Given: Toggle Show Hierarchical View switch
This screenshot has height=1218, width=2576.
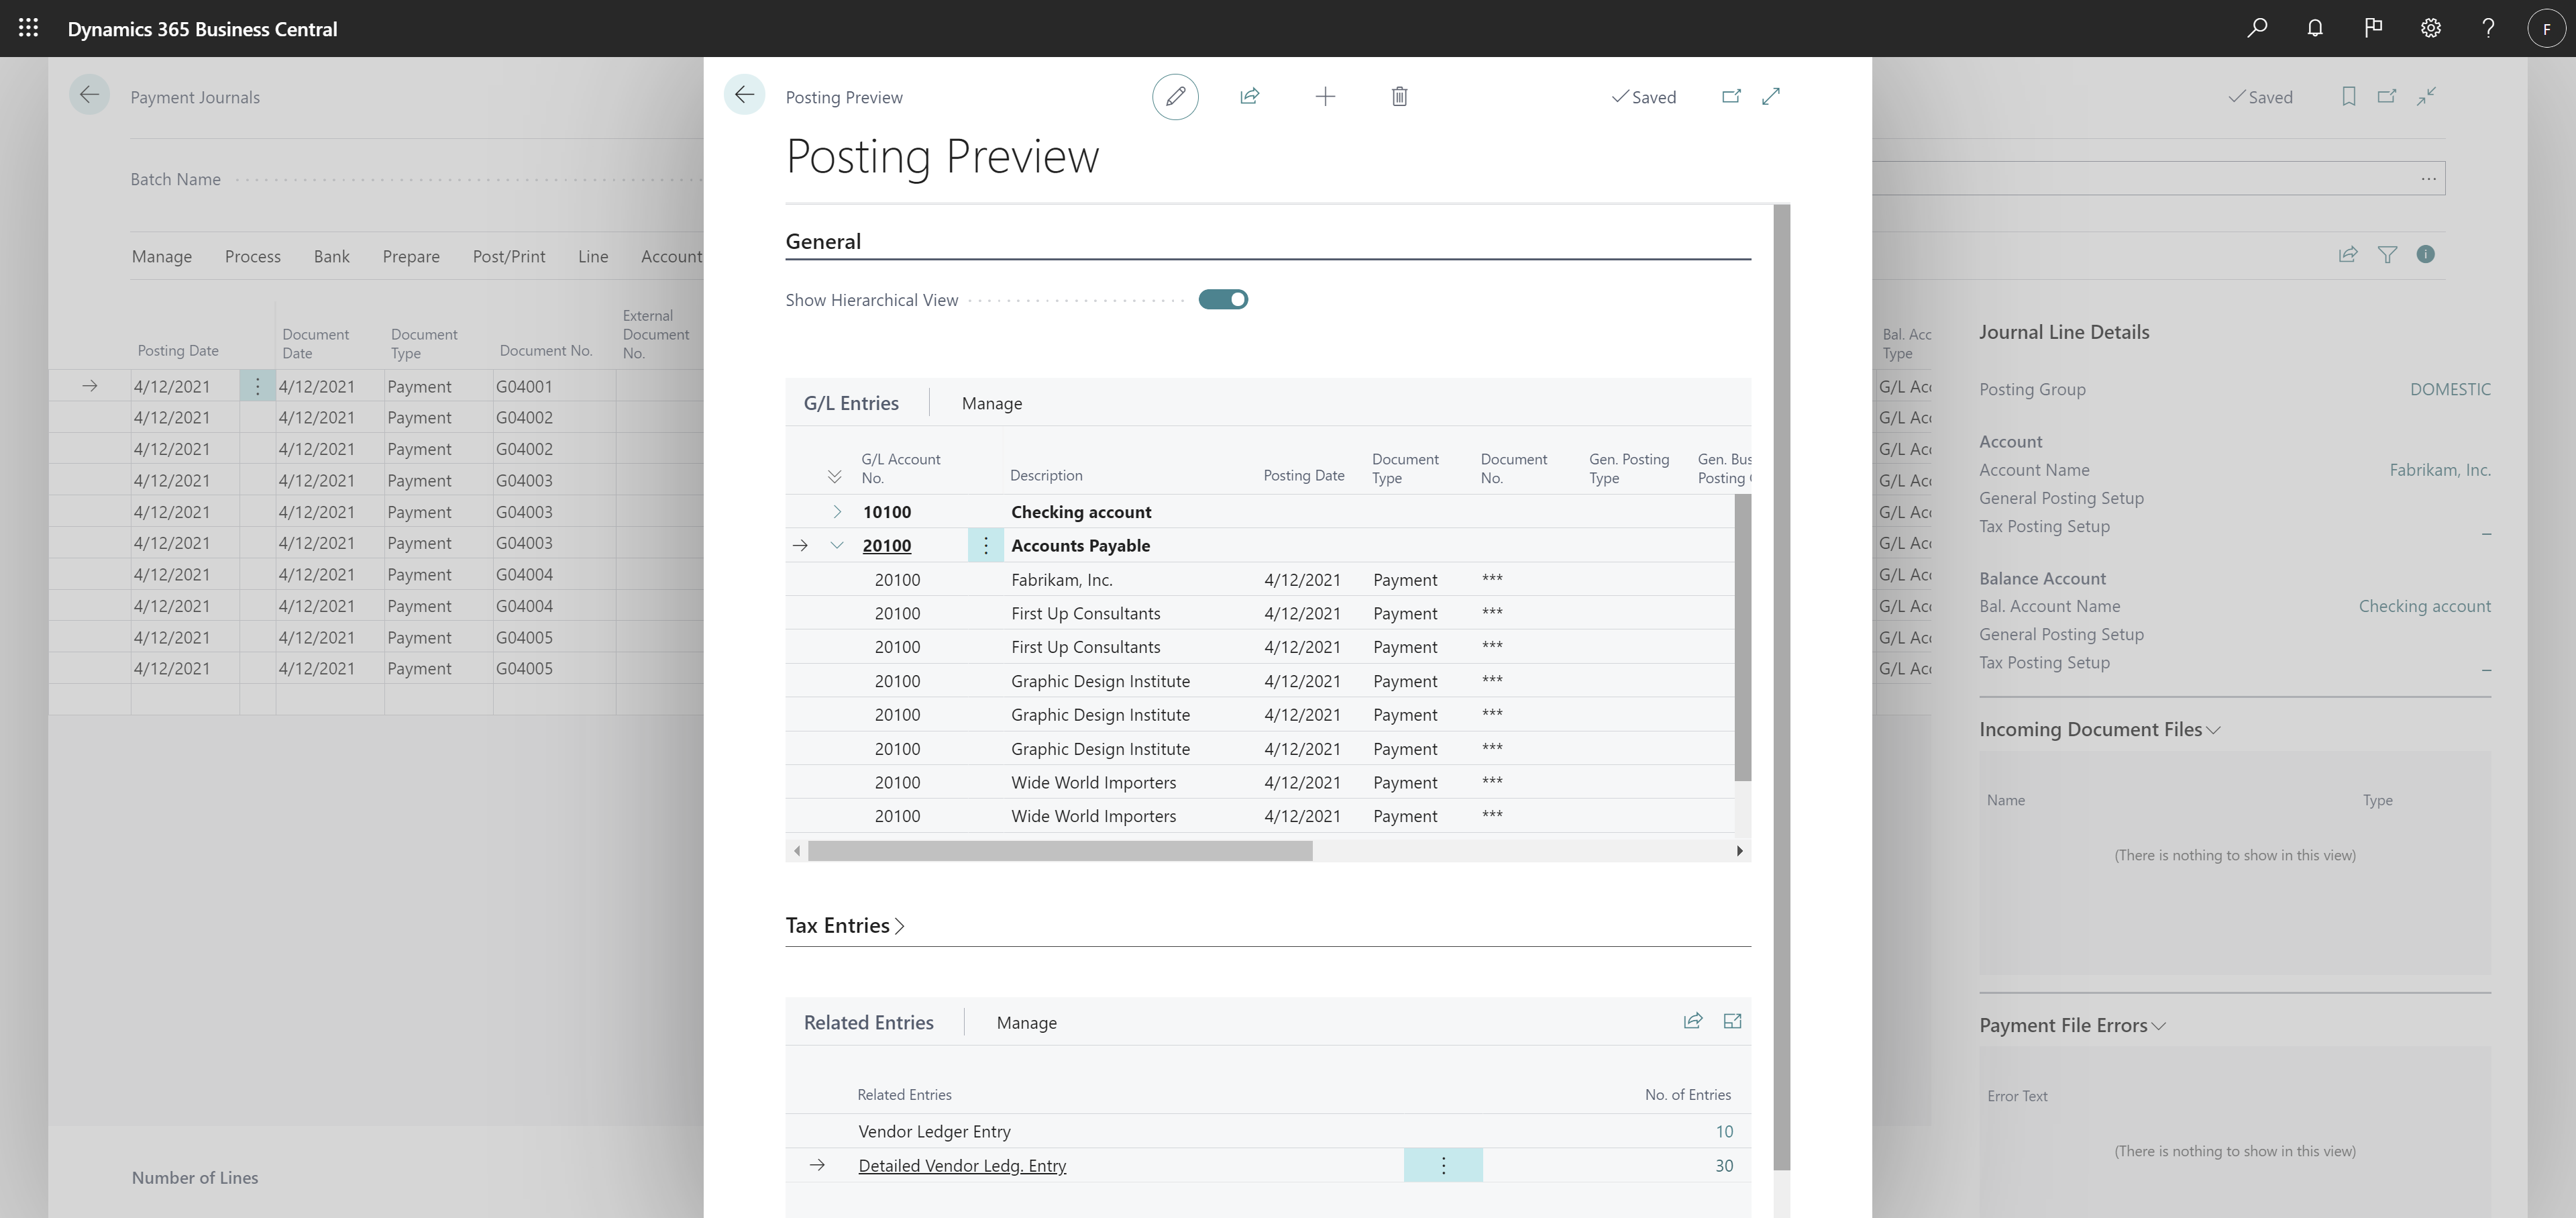Looking at the screenshot, I should [x=1223, y=300].
